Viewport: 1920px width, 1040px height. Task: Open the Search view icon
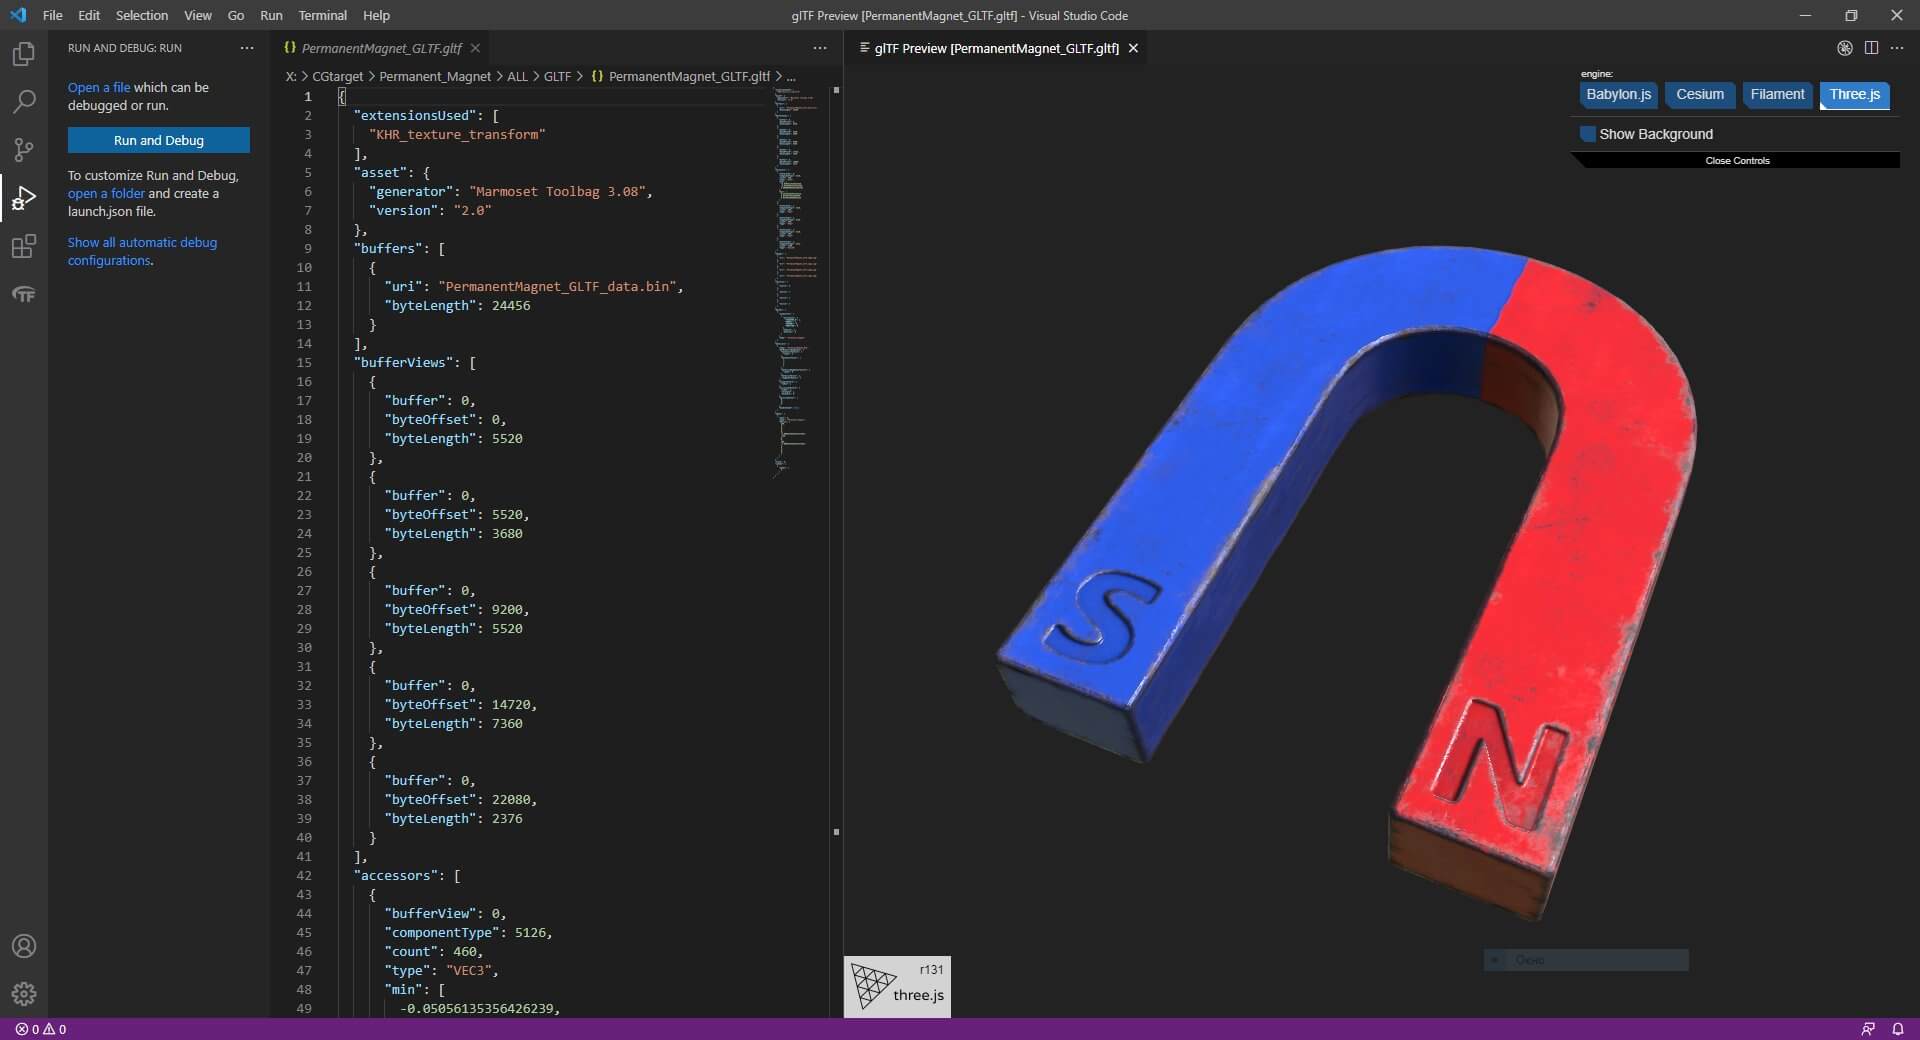pyautogui.click(x=24, y=102)
